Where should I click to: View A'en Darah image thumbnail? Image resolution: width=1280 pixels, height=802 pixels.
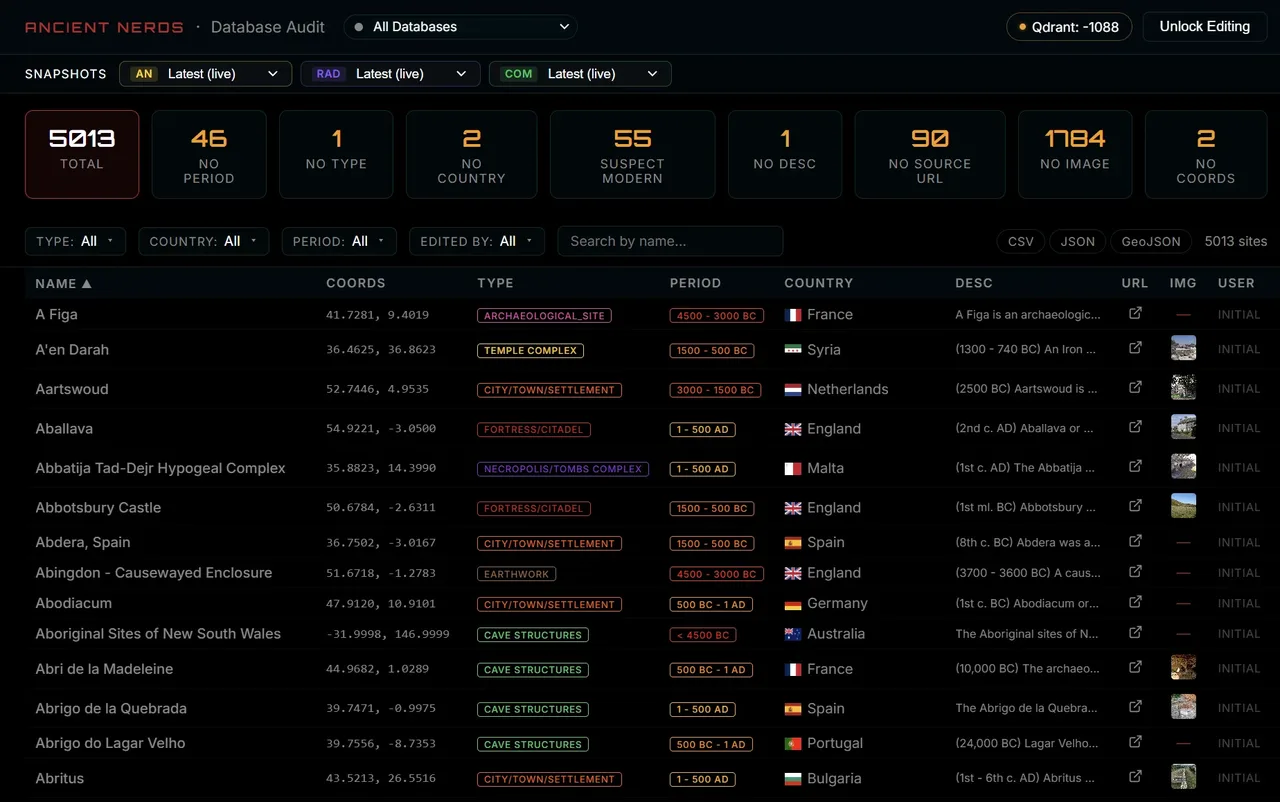(1183, 349)
